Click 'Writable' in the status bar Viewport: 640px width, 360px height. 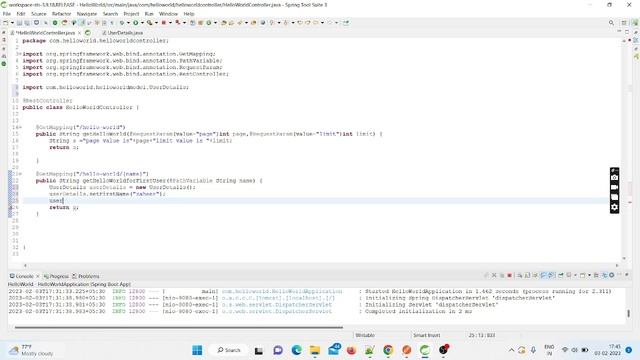365,335
